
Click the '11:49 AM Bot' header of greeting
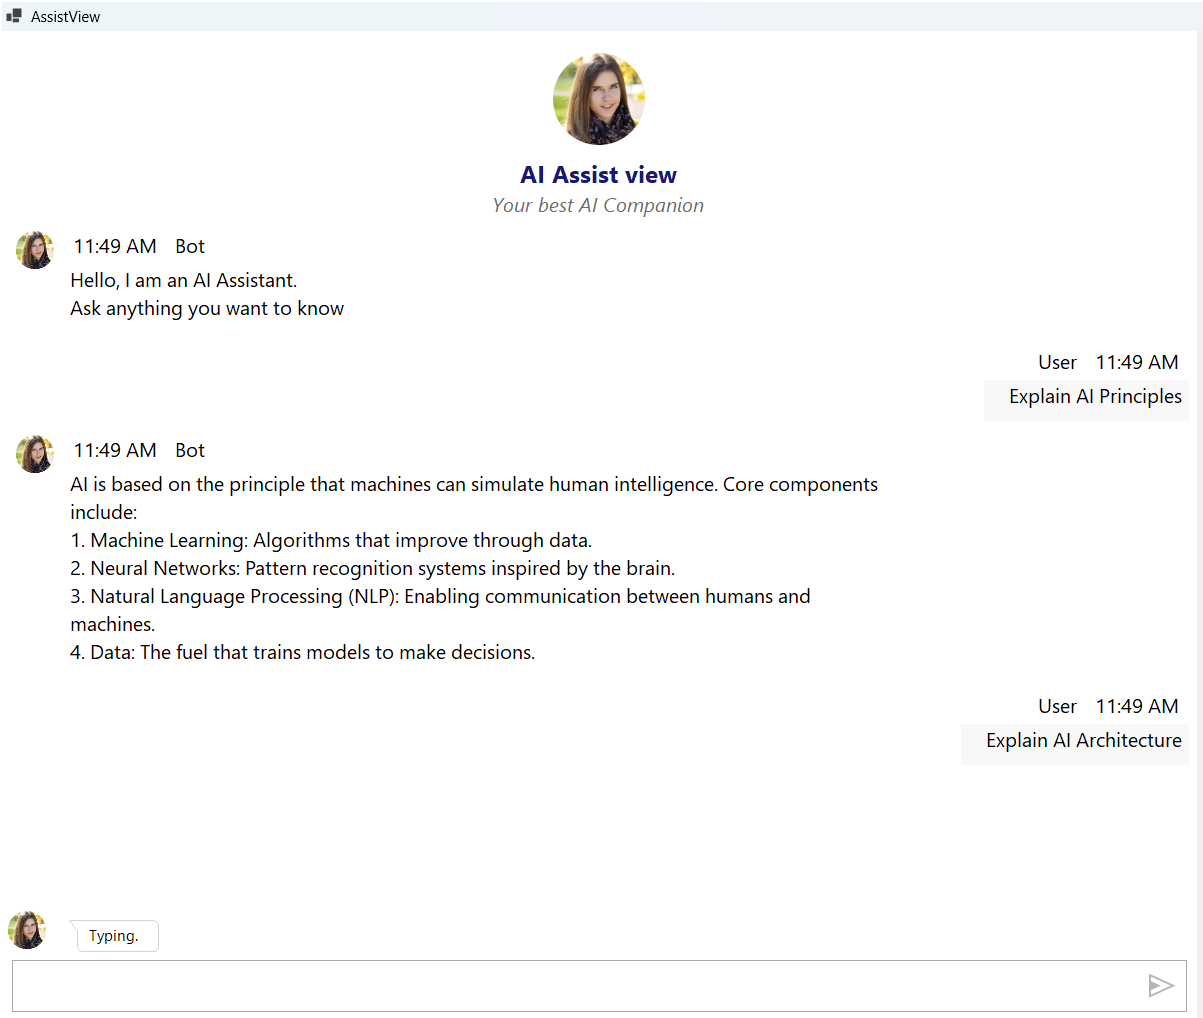[139, 247]
